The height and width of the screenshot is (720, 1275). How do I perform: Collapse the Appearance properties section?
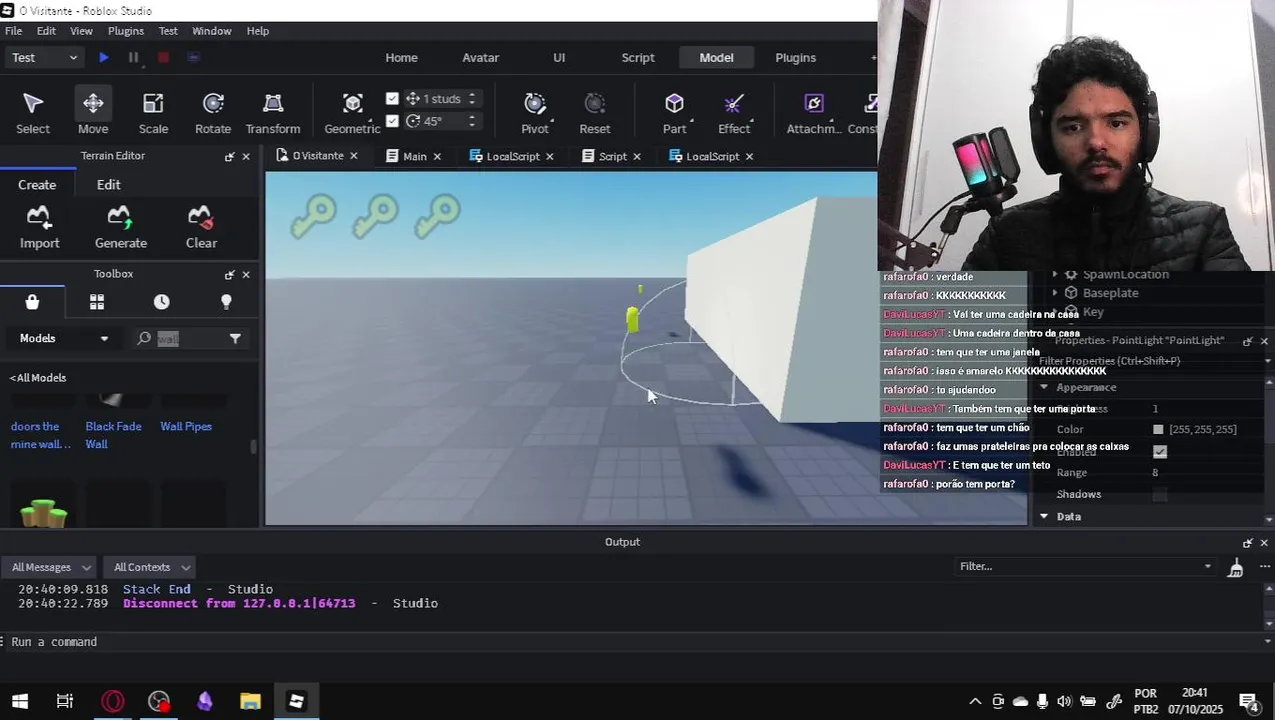[1044, 387]
